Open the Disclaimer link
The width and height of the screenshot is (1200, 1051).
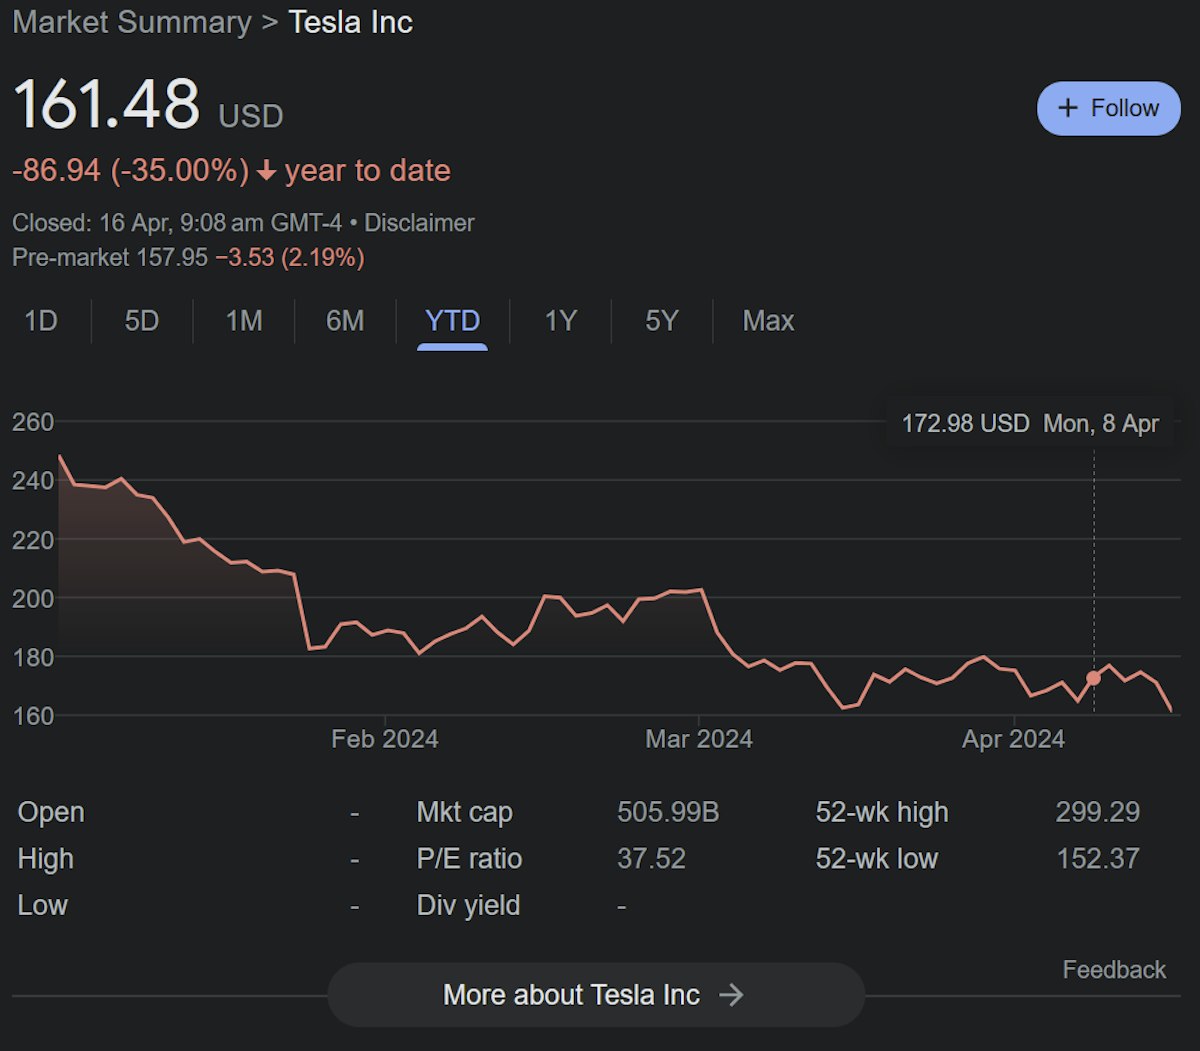point(419,223)
